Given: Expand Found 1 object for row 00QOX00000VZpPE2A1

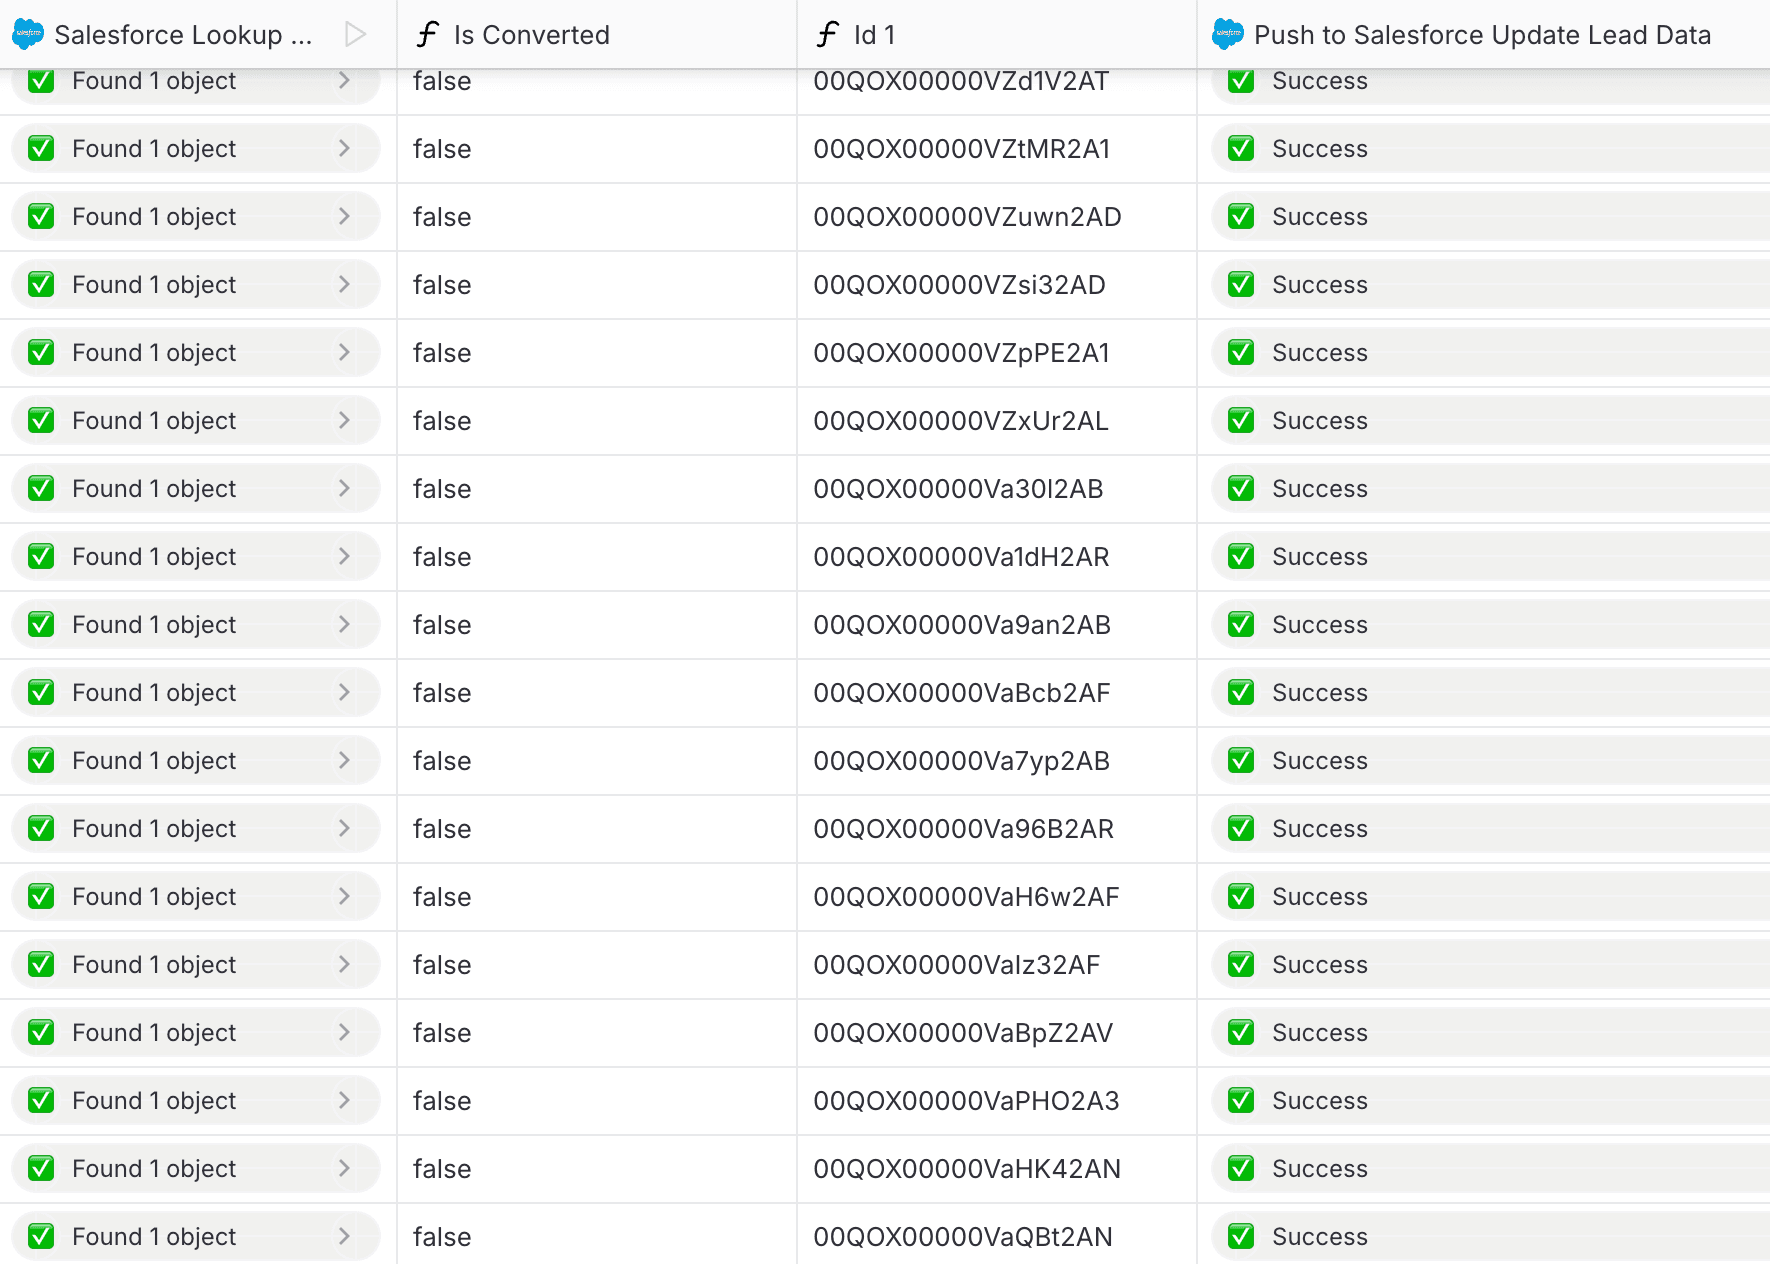Looking at the screenshot, I should coord(344,353).
